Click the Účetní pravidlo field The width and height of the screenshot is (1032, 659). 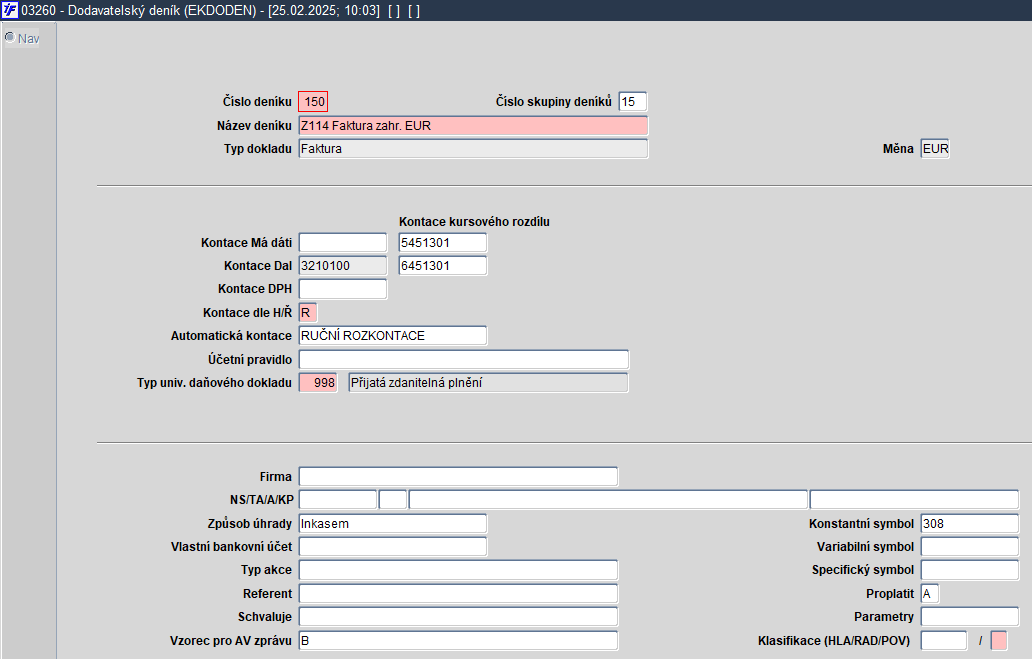(x=464, y=359)
